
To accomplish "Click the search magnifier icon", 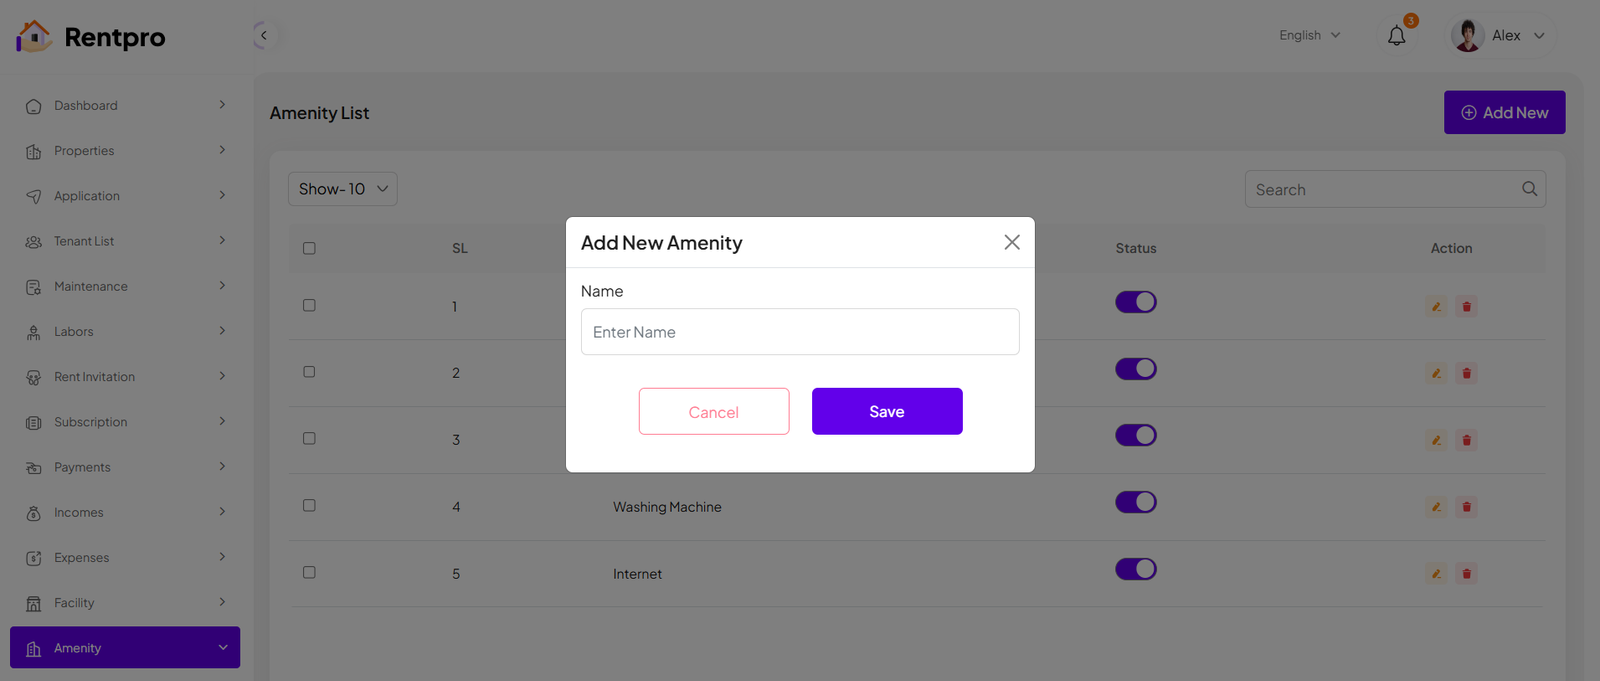I will [x=1529, y=189].
